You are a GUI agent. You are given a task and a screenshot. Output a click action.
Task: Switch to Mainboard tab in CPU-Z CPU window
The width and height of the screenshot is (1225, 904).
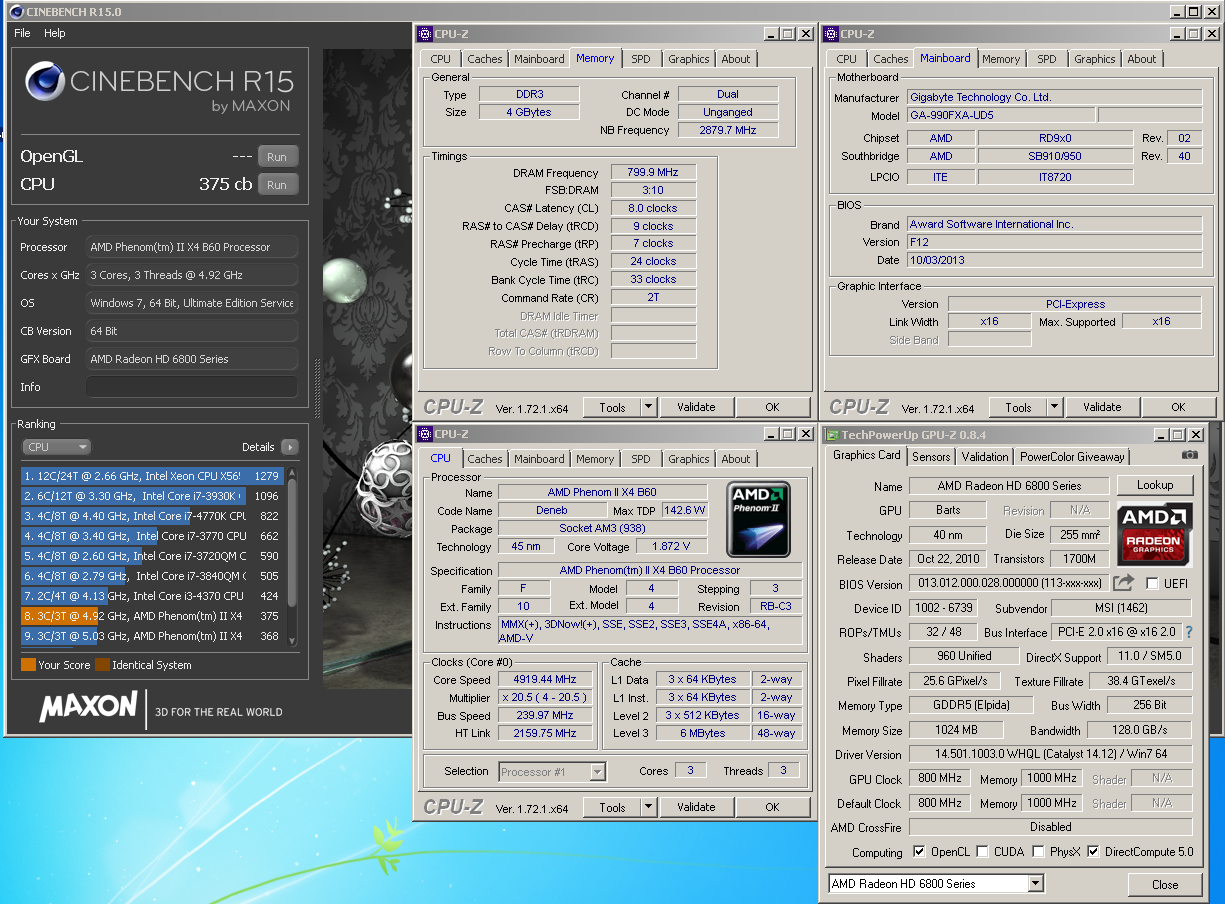pos(539,459)
